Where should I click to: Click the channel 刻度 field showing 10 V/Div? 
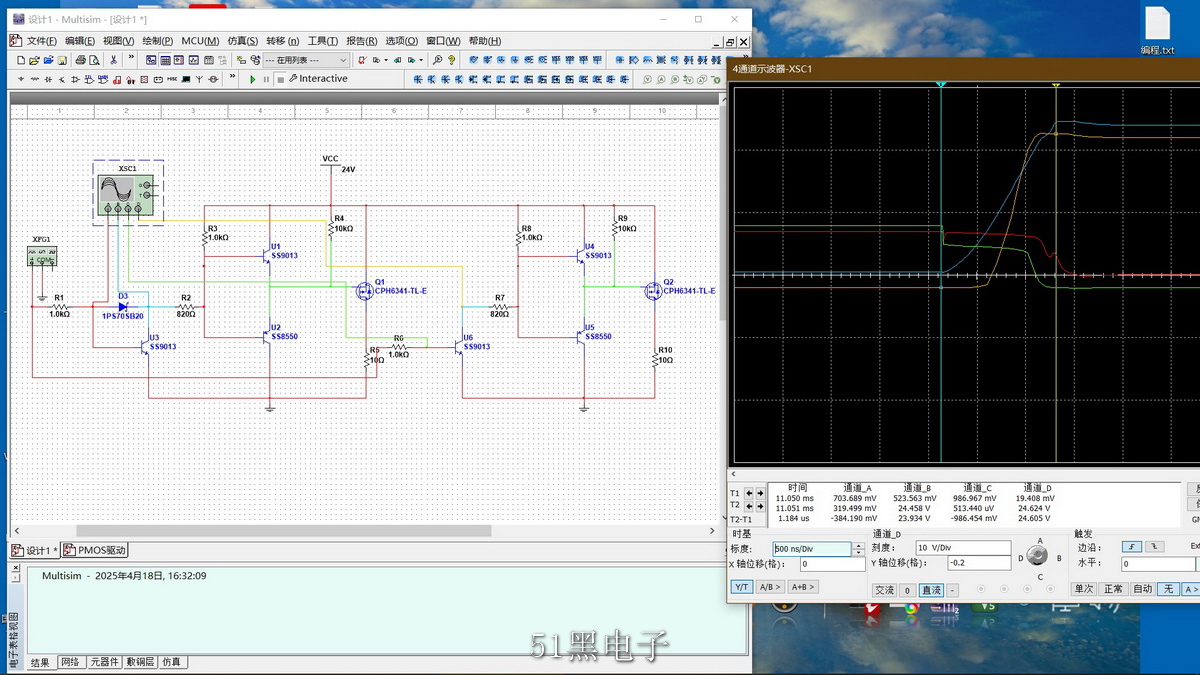coord(963,548)
